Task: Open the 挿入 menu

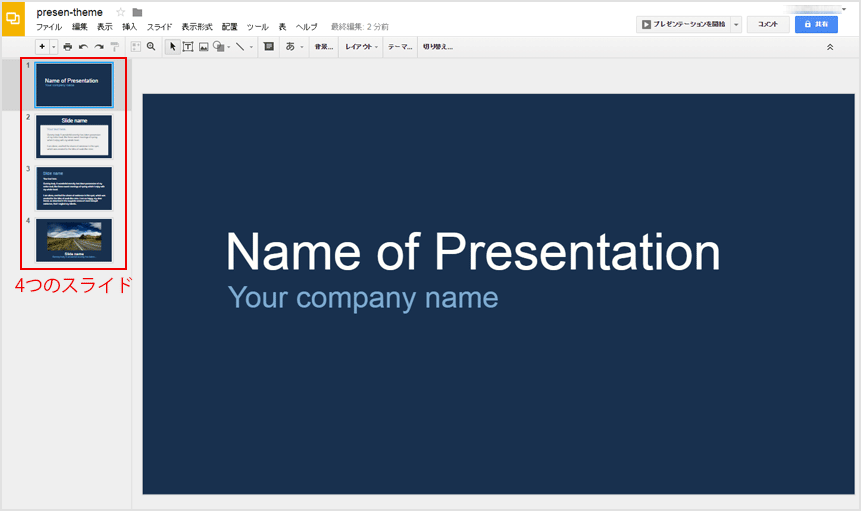Action: coord(129,26)
